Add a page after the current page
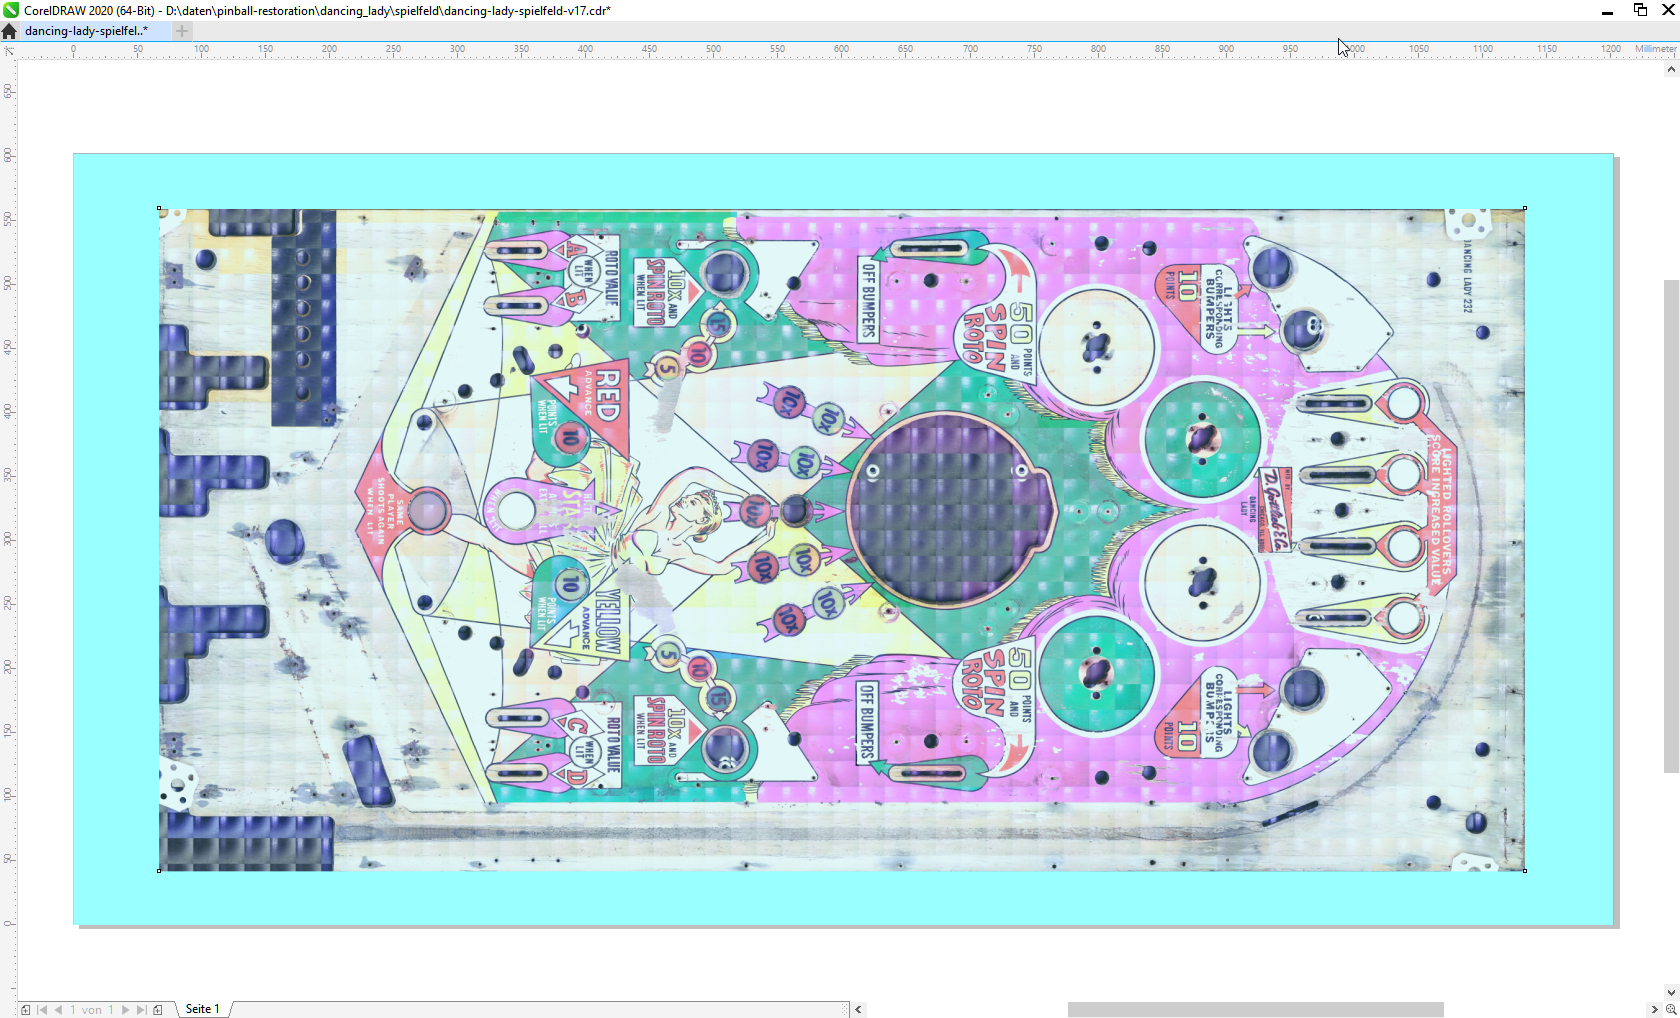 pos(158,1010)
